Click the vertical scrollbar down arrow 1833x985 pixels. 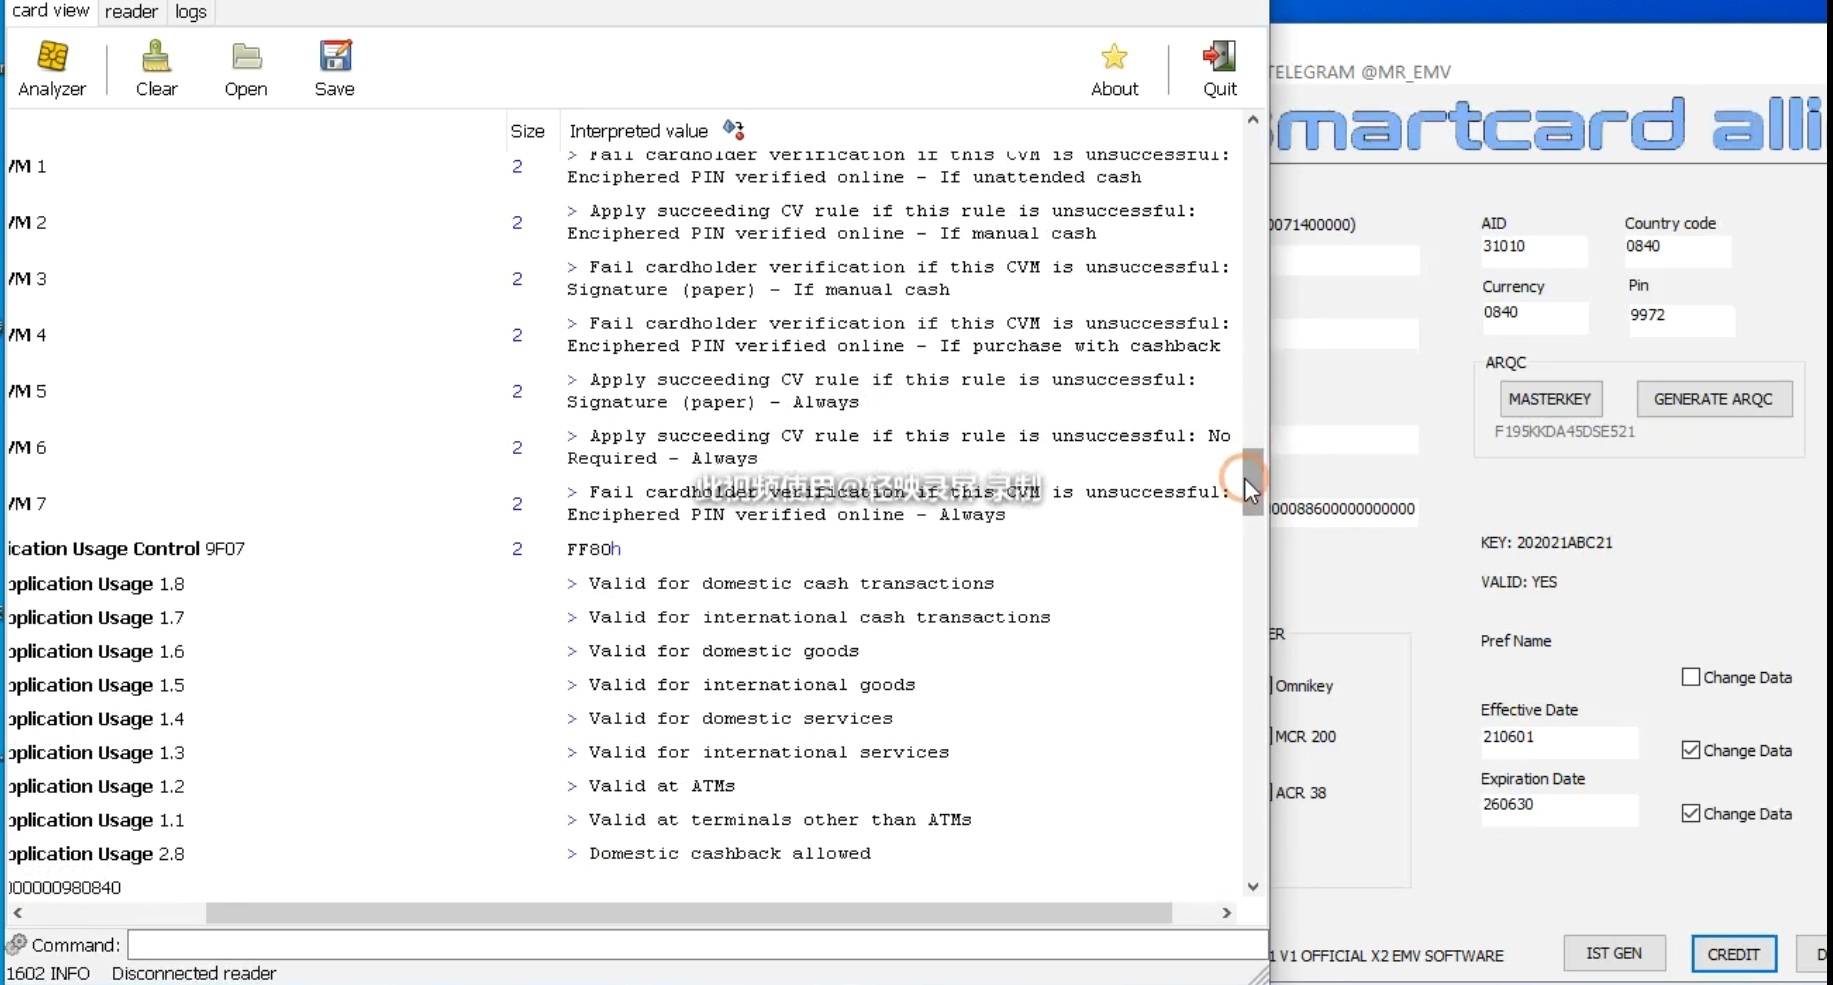[1253, 887]
